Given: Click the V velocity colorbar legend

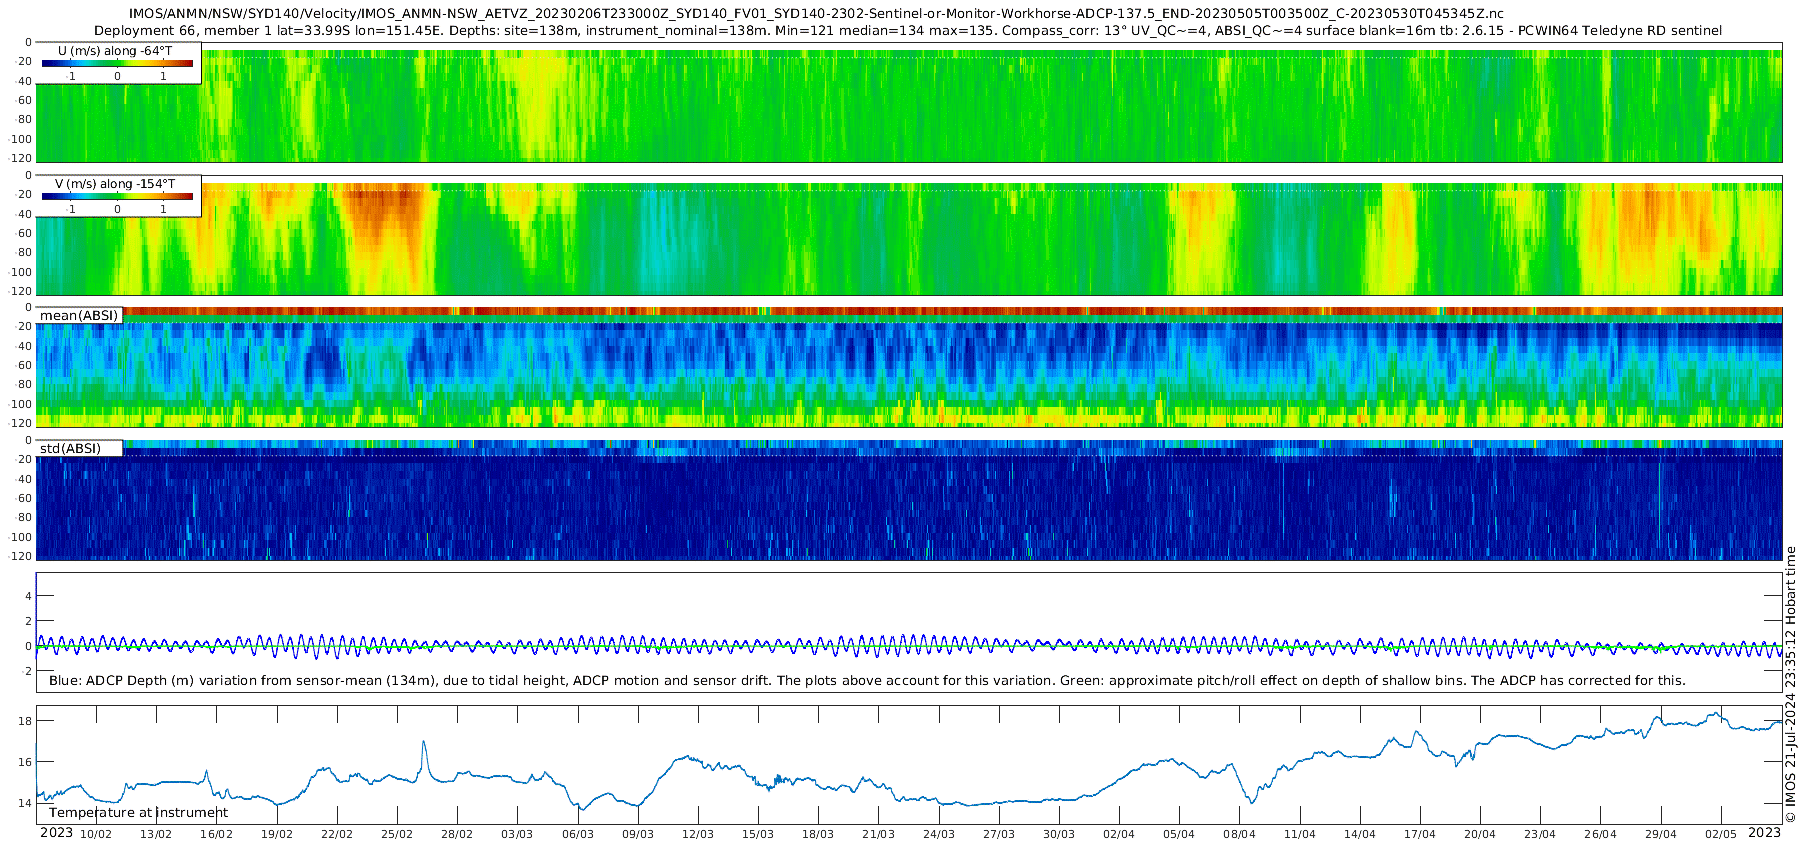Looking at the screenshot, I should point(119,195).
